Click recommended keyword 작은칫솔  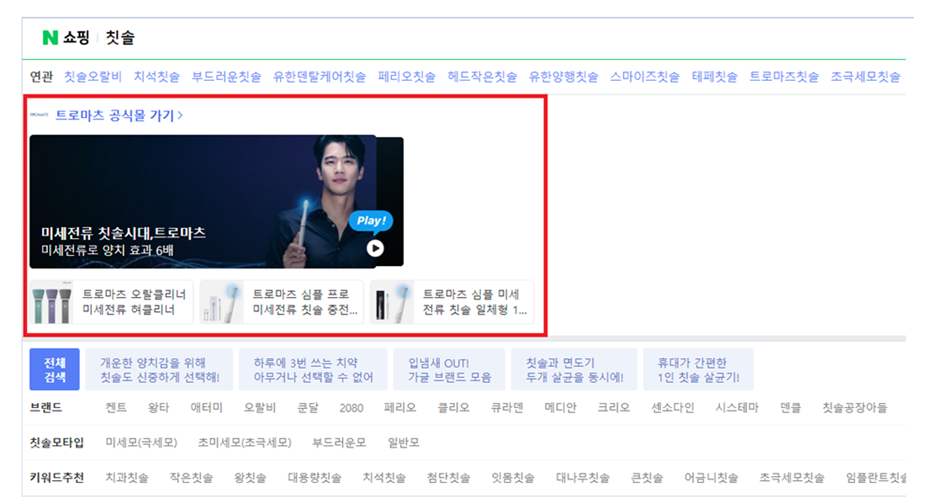191,478
